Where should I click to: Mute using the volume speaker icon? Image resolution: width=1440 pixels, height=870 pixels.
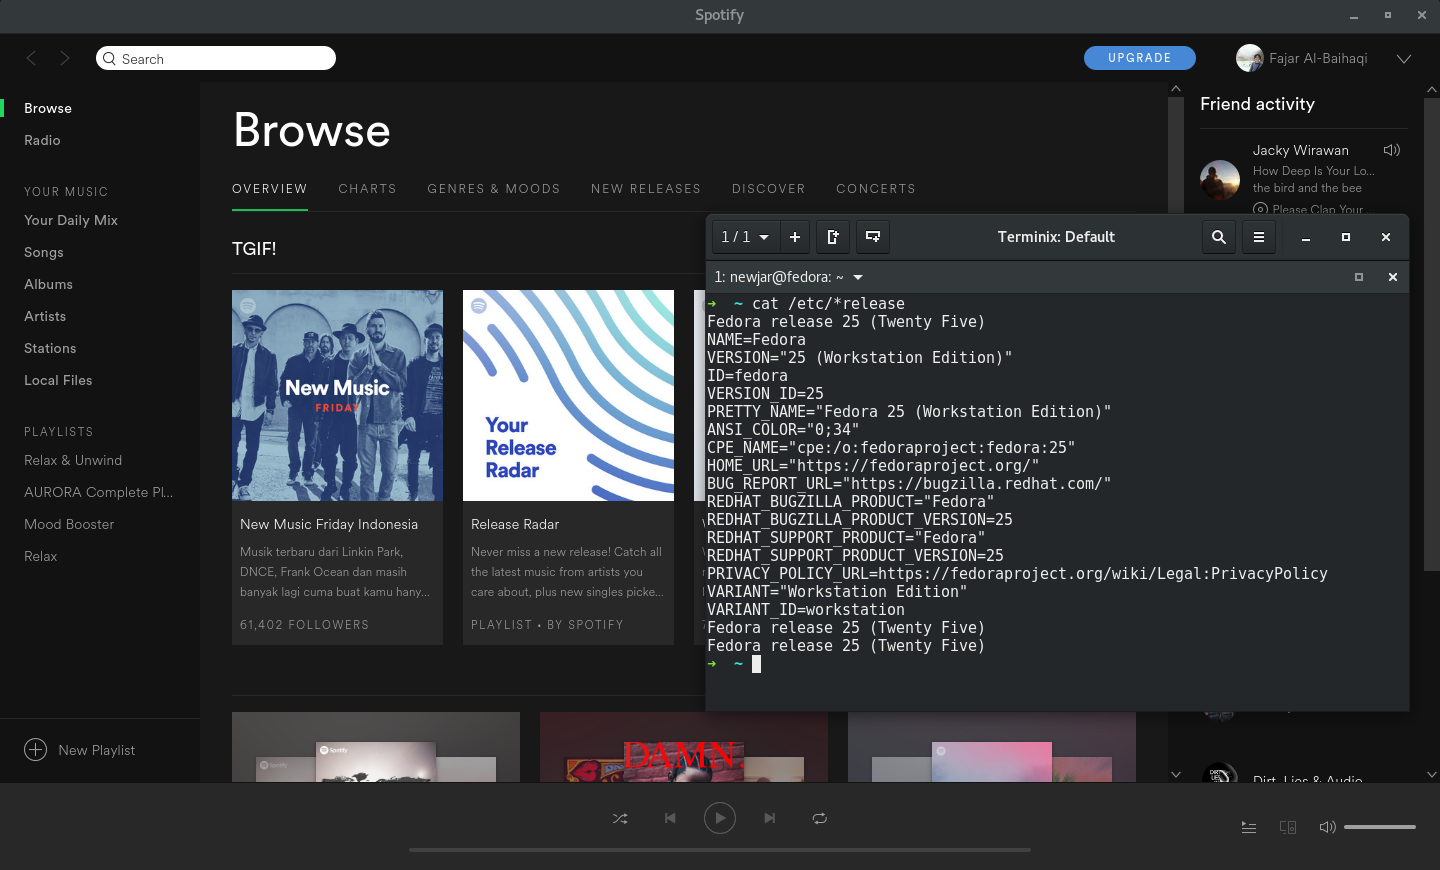tap(1328, 827)
